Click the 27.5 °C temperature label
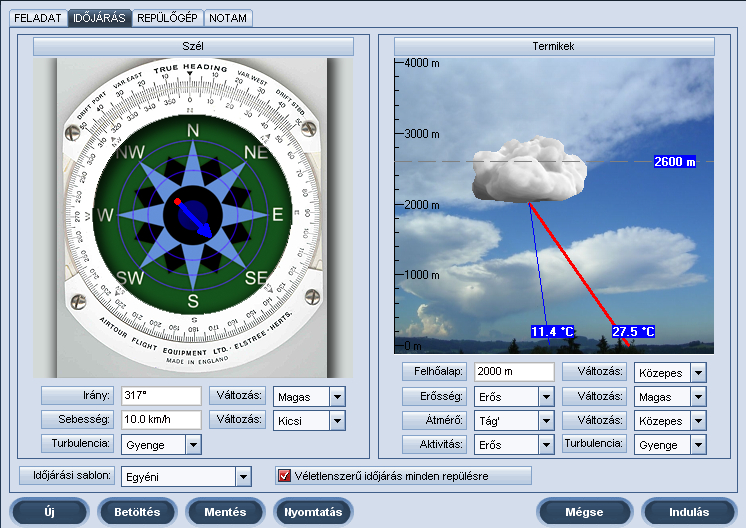 click(x=633, y=331)
